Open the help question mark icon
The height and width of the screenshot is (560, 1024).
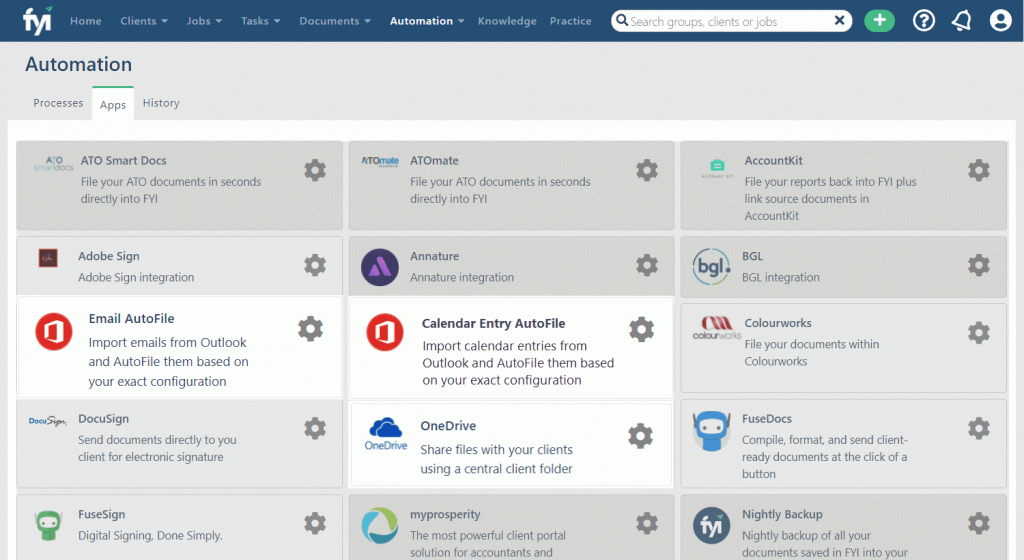point(923,21)
